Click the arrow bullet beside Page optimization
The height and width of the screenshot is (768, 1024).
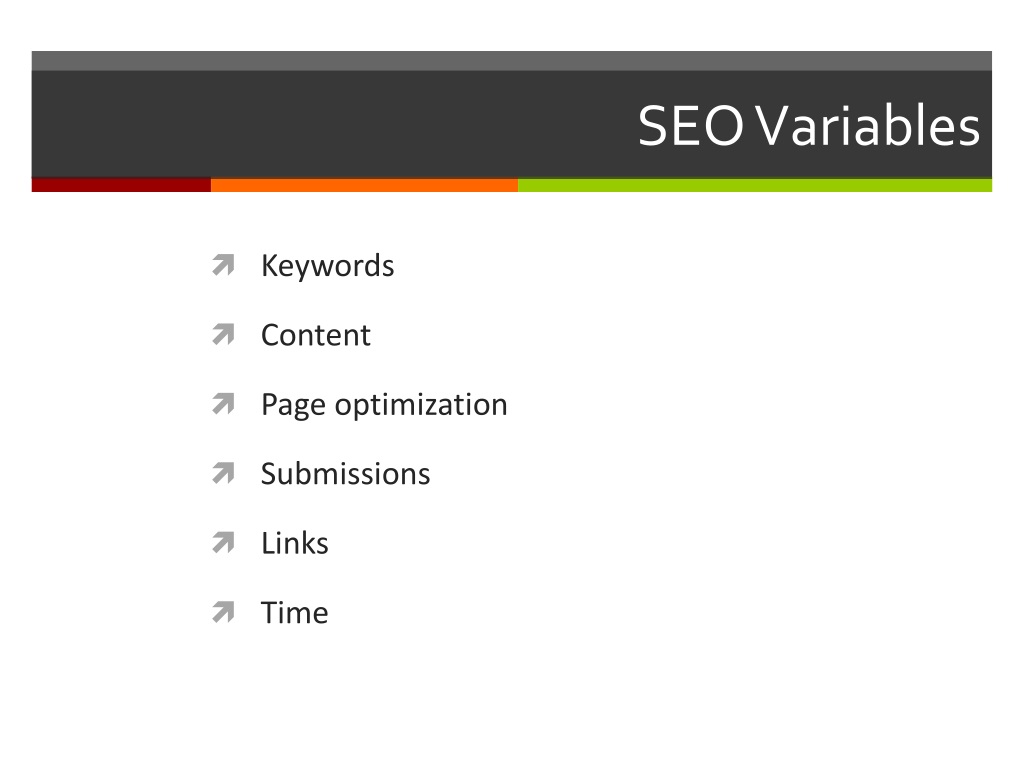pyautogui.click(x=223, y=404)
